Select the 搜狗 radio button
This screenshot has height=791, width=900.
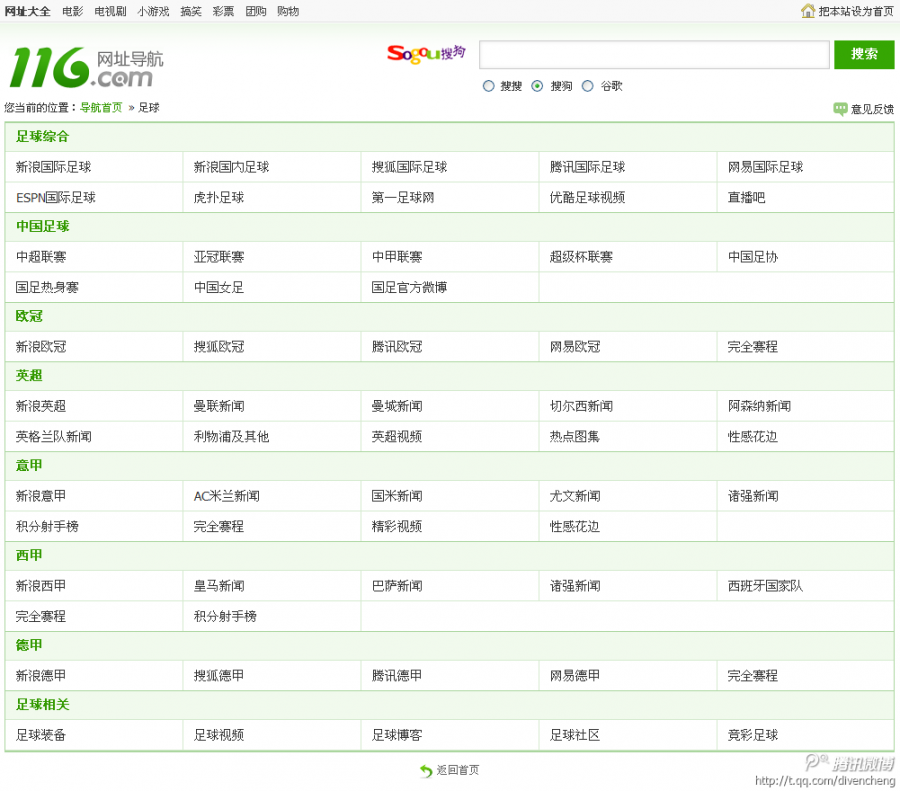538,86
